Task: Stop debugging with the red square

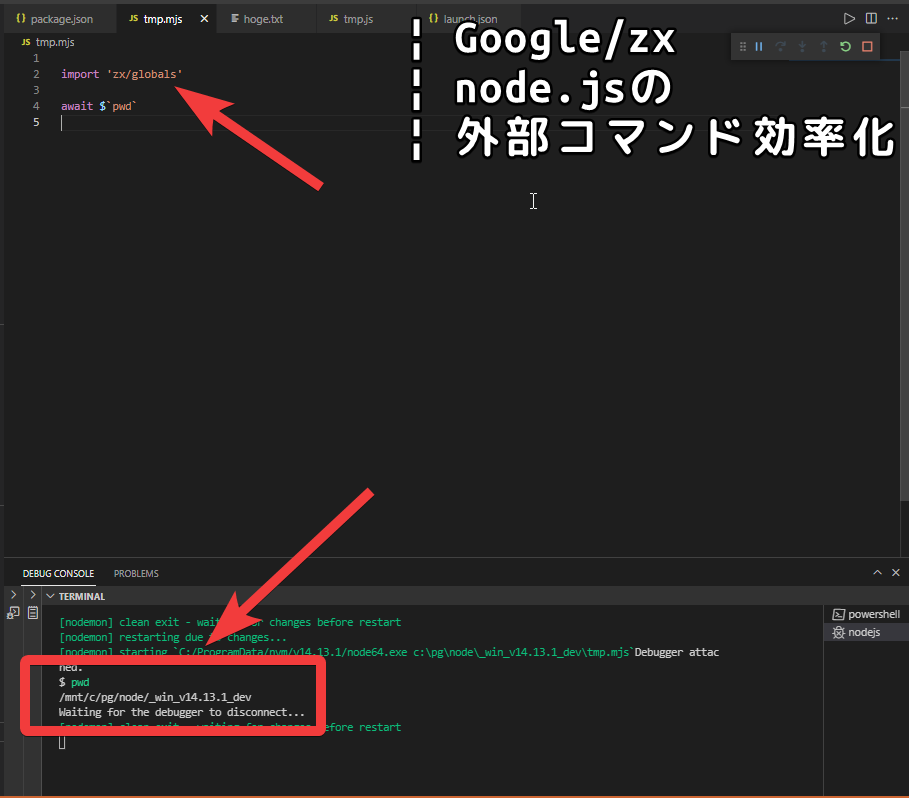Action: click(x=867, y=47)
